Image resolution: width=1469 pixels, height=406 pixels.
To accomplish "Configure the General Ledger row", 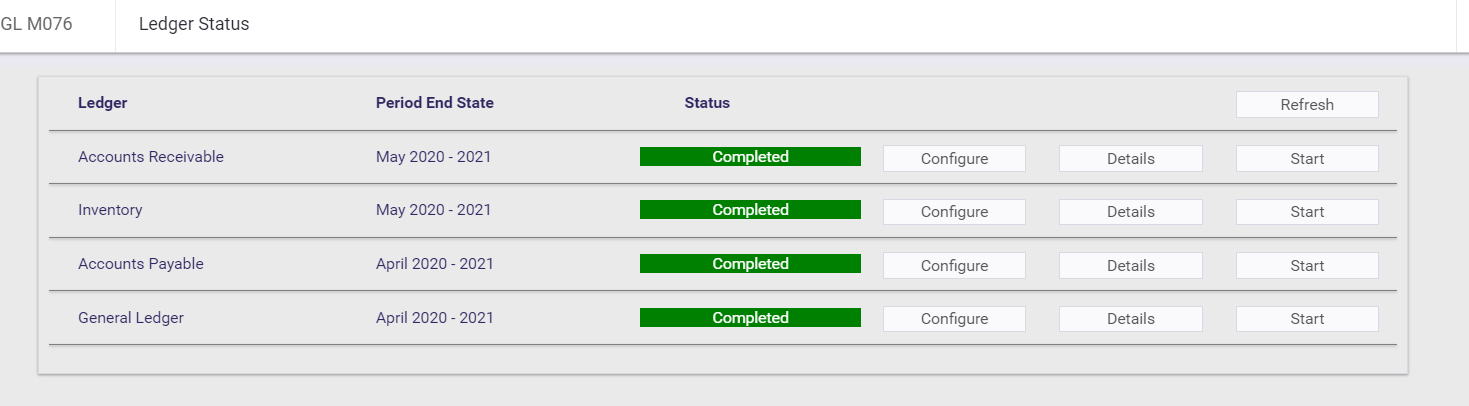I will 954,319.
